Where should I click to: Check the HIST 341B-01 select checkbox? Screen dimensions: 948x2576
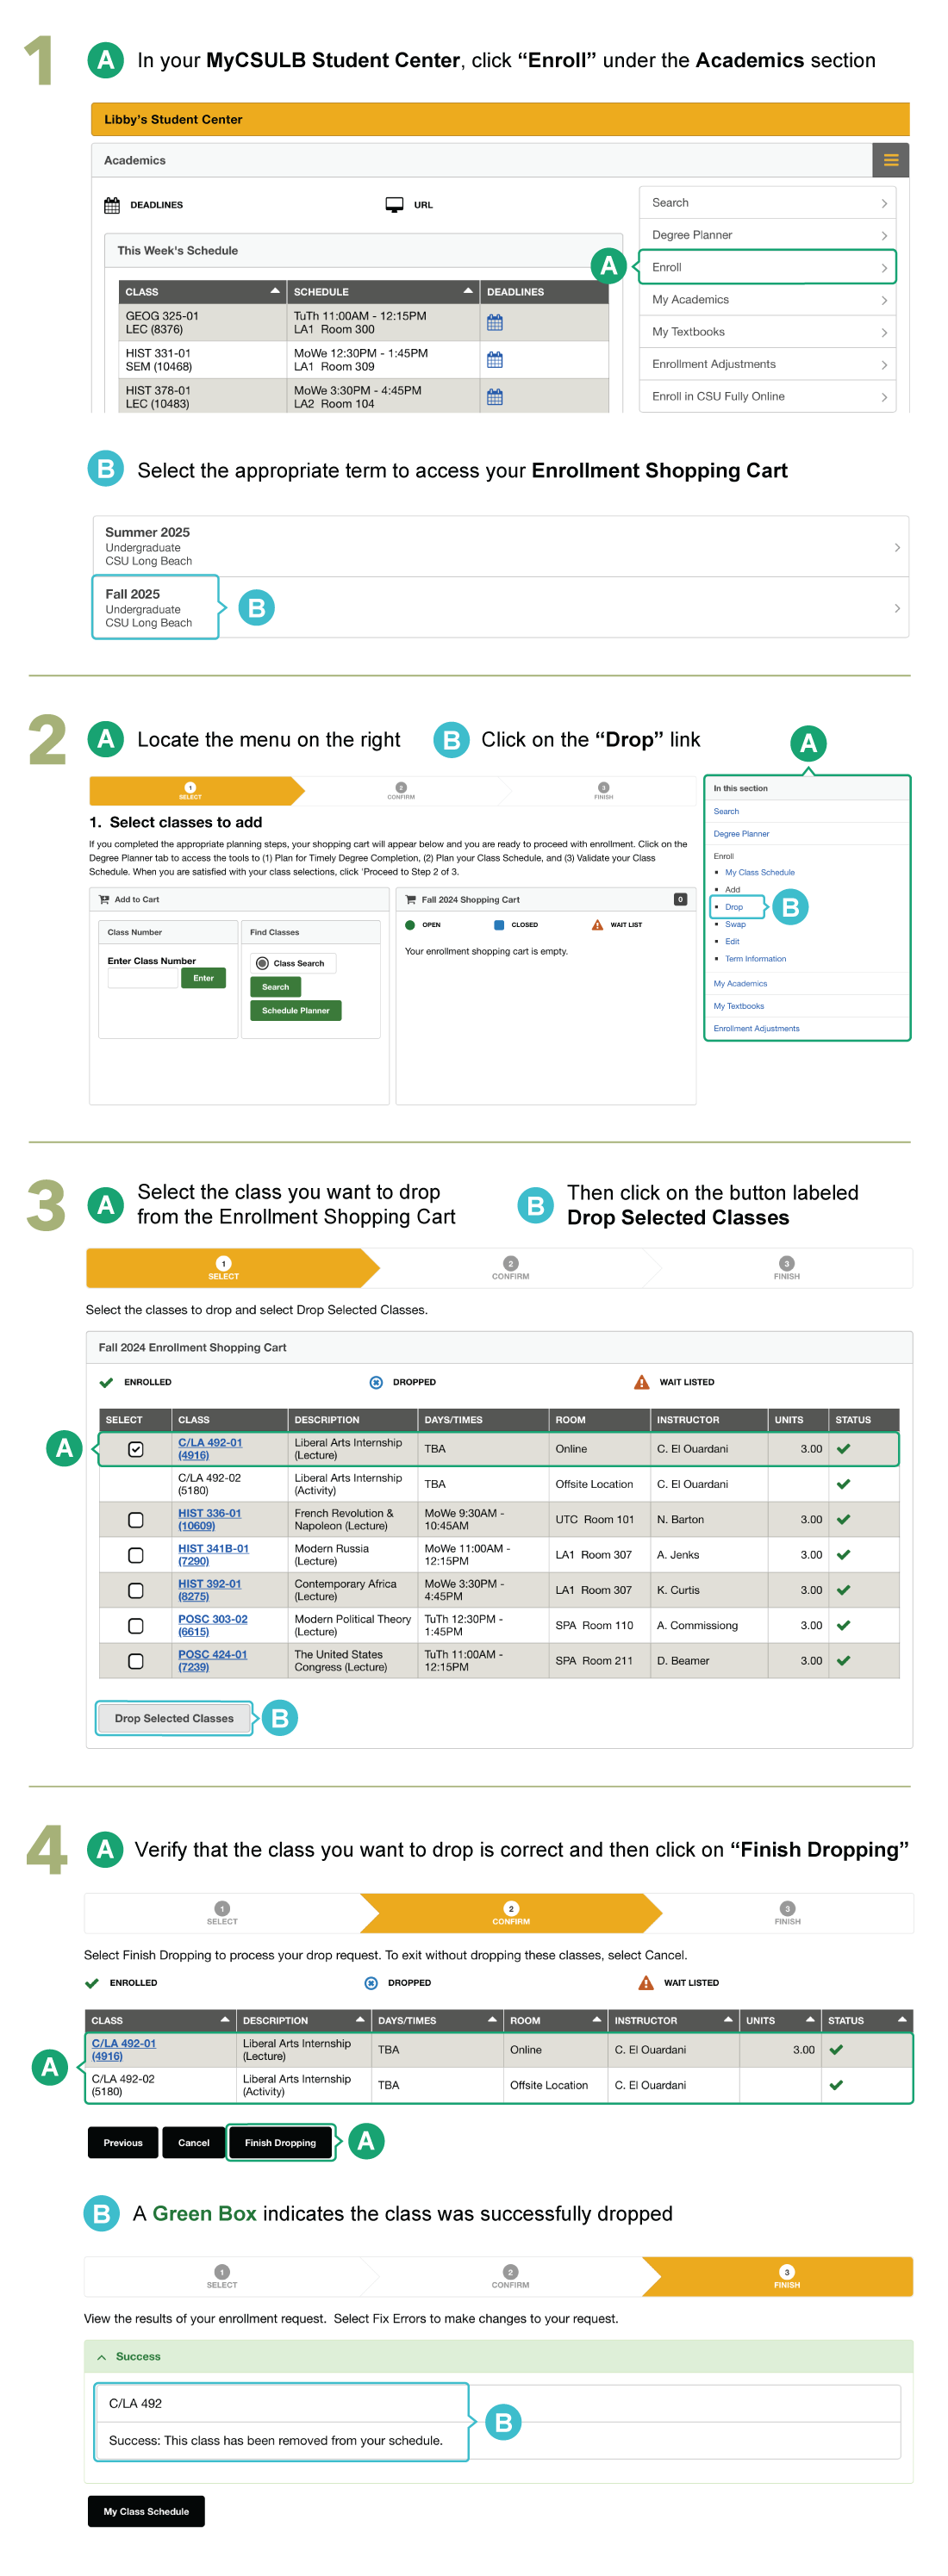point(136,1555)
